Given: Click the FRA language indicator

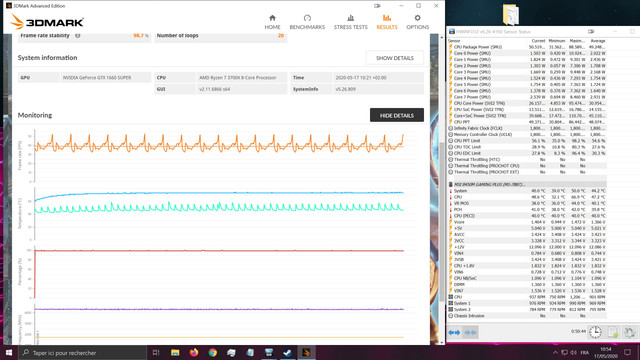Looking at the screenshot, I should click(584, 352).
